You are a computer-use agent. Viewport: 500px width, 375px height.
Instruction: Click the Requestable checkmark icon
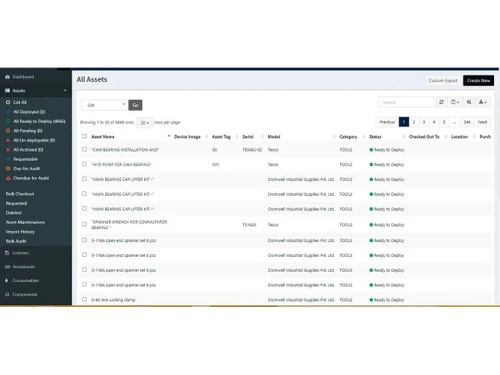point(8,159)
